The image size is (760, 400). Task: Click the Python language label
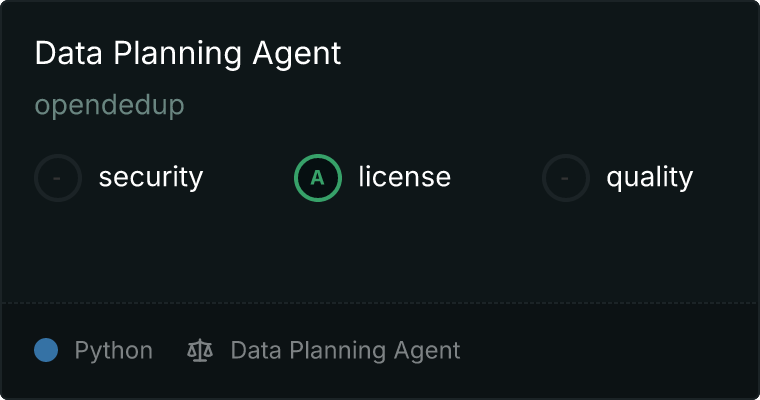[113, 351]
